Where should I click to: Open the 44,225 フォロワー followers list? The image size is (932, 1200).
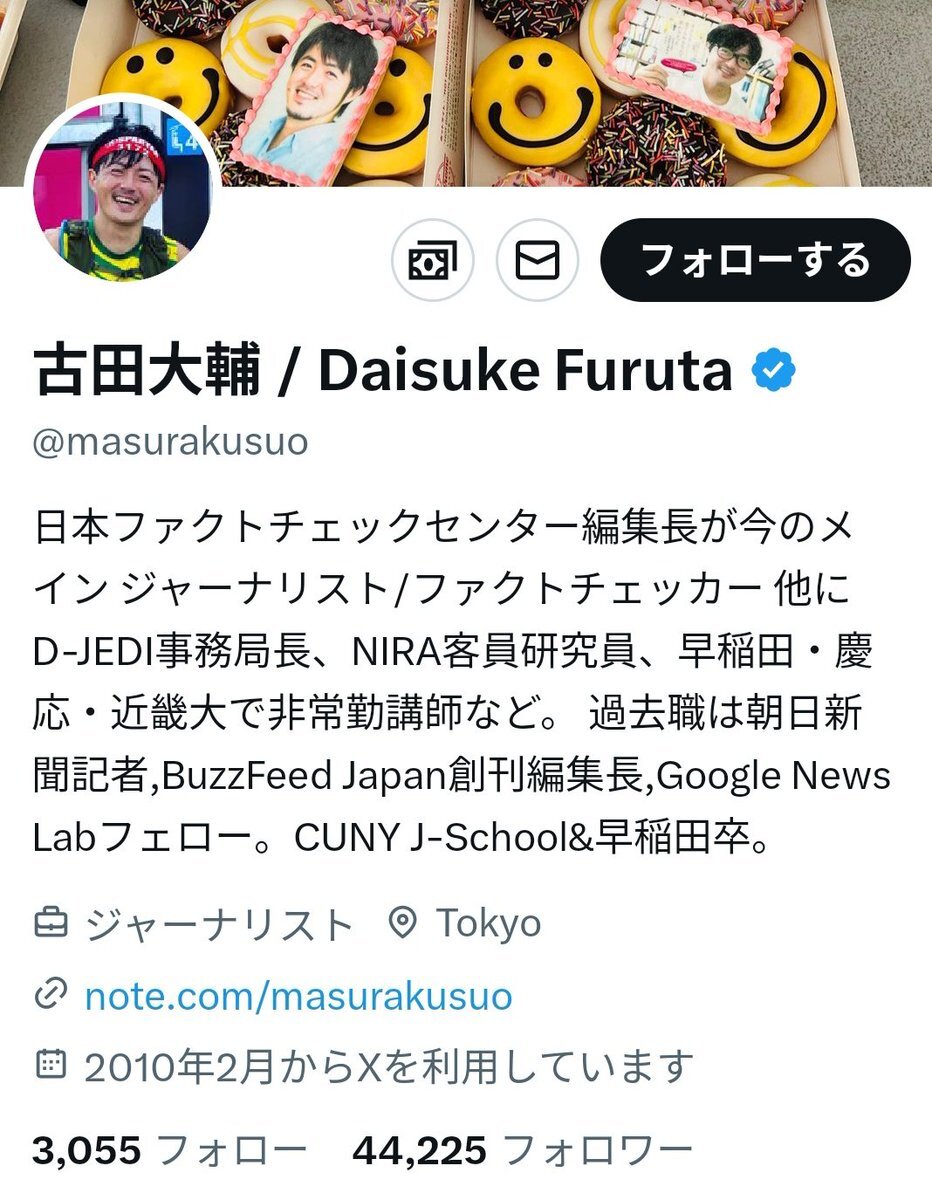click(523, 1150)
